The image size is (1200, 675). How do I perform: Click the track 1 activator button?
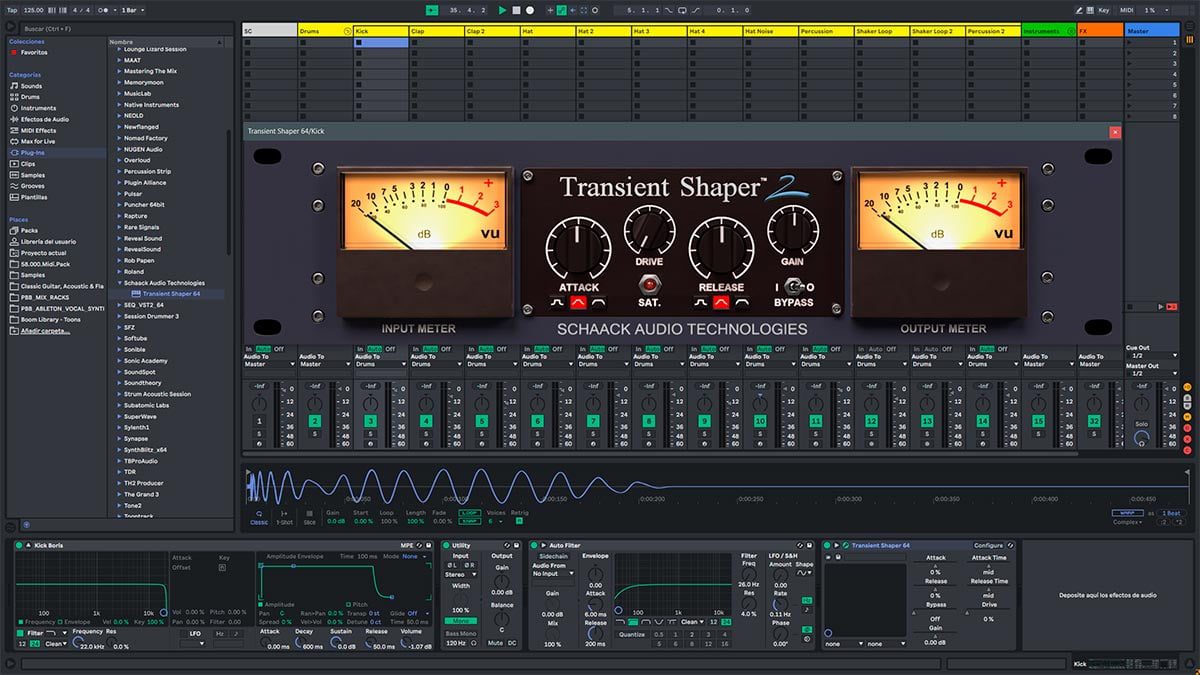pyautogui.click(x=259, y=422)
